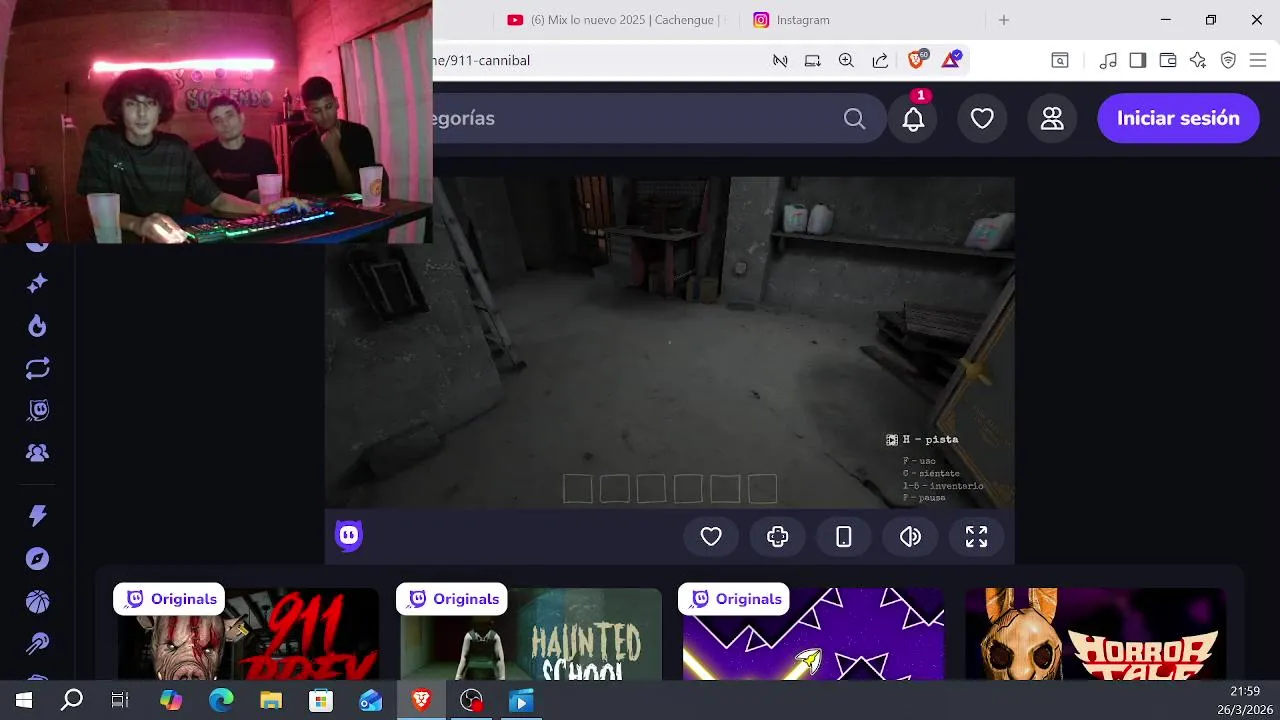Click the gamepad controls button below player
The width and height of the screenshot is (1280, 720).
pos(777,537)
